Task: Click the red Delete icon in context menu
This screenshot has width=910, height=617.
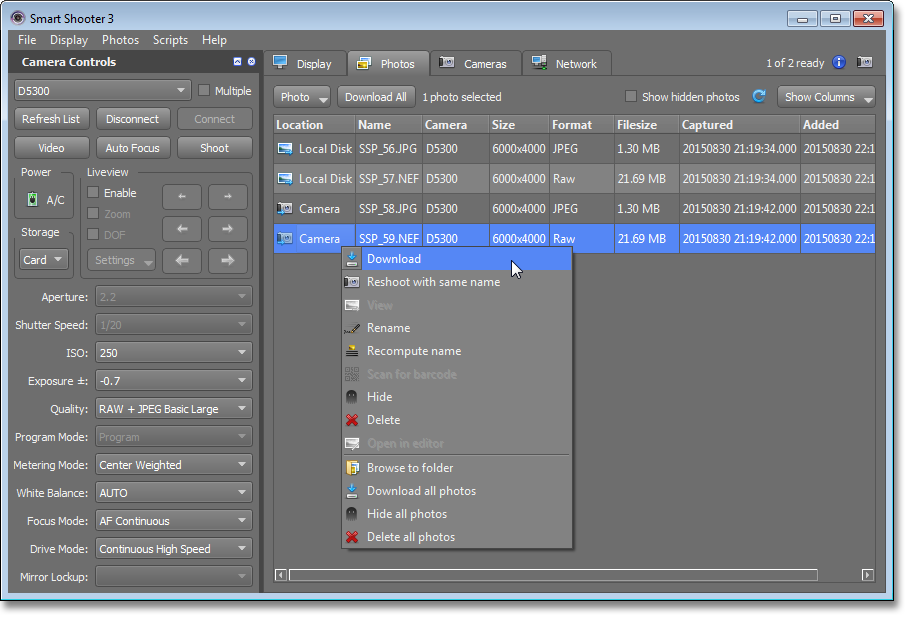Action: click(352, 421)
